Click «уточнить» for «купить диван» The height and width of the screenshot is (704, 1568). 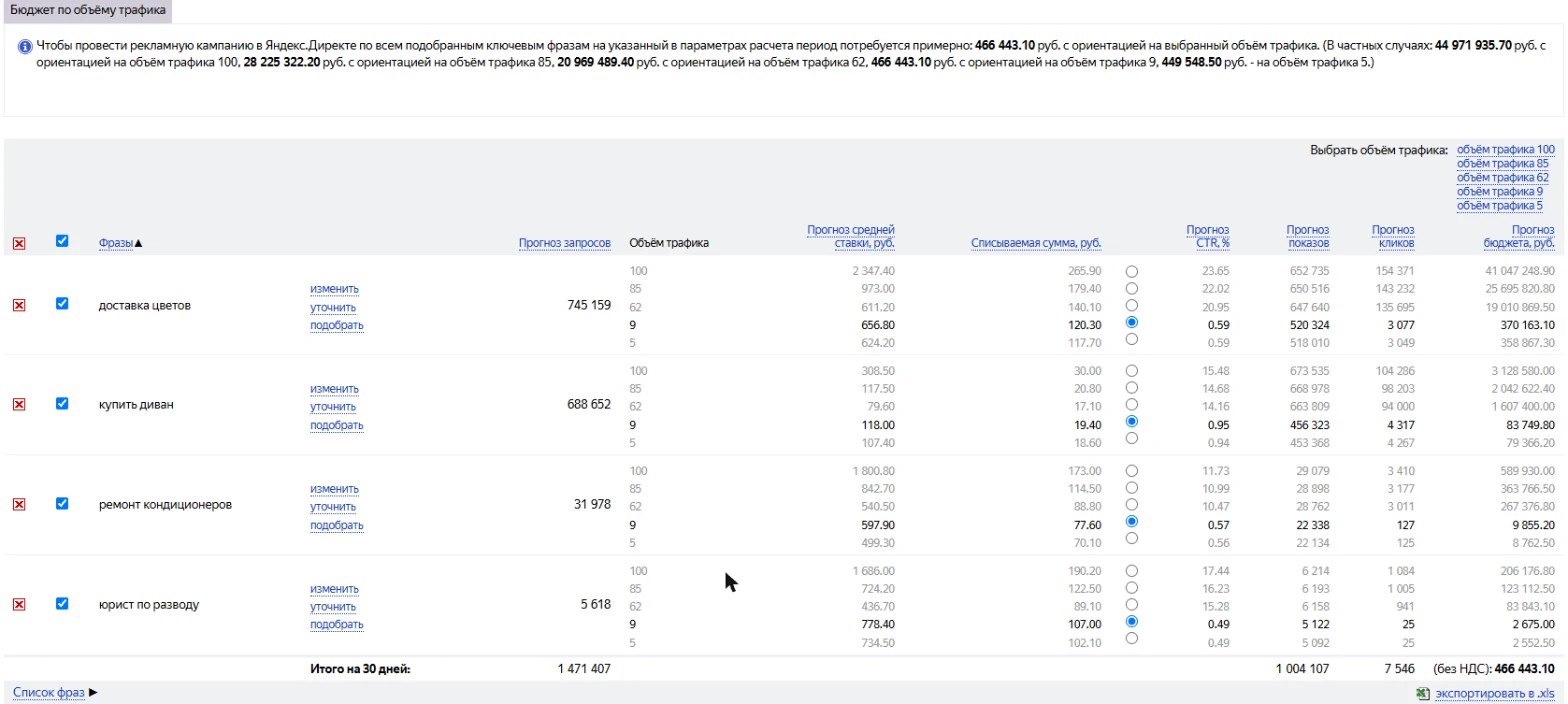coord(333,407)
